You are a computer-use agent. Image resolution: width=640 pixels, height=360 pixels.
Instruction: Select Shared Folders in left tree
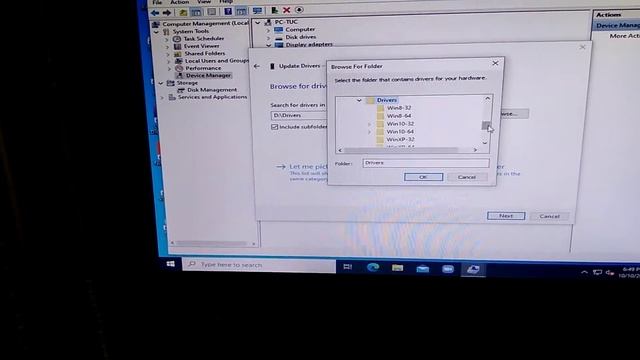coord(204,53)
